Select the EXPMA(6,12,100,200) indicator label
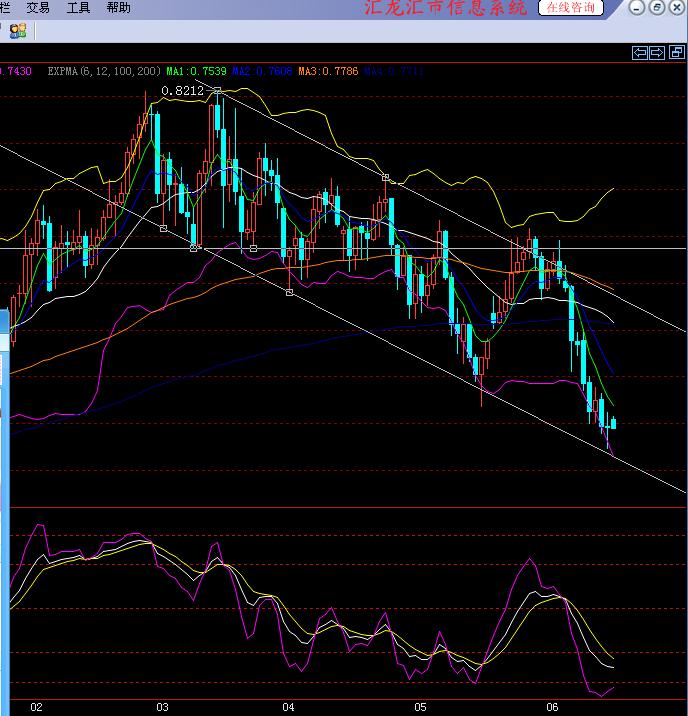 (x=104, y=71)
